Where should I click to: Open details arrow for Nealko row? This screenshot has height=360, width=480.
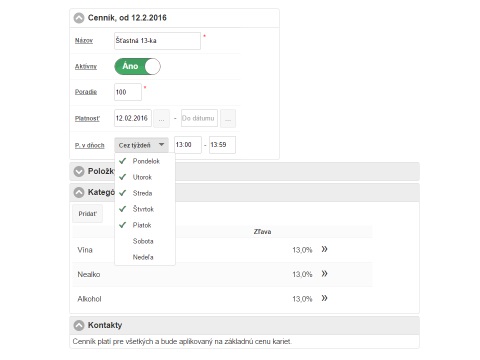click(324, 274)
